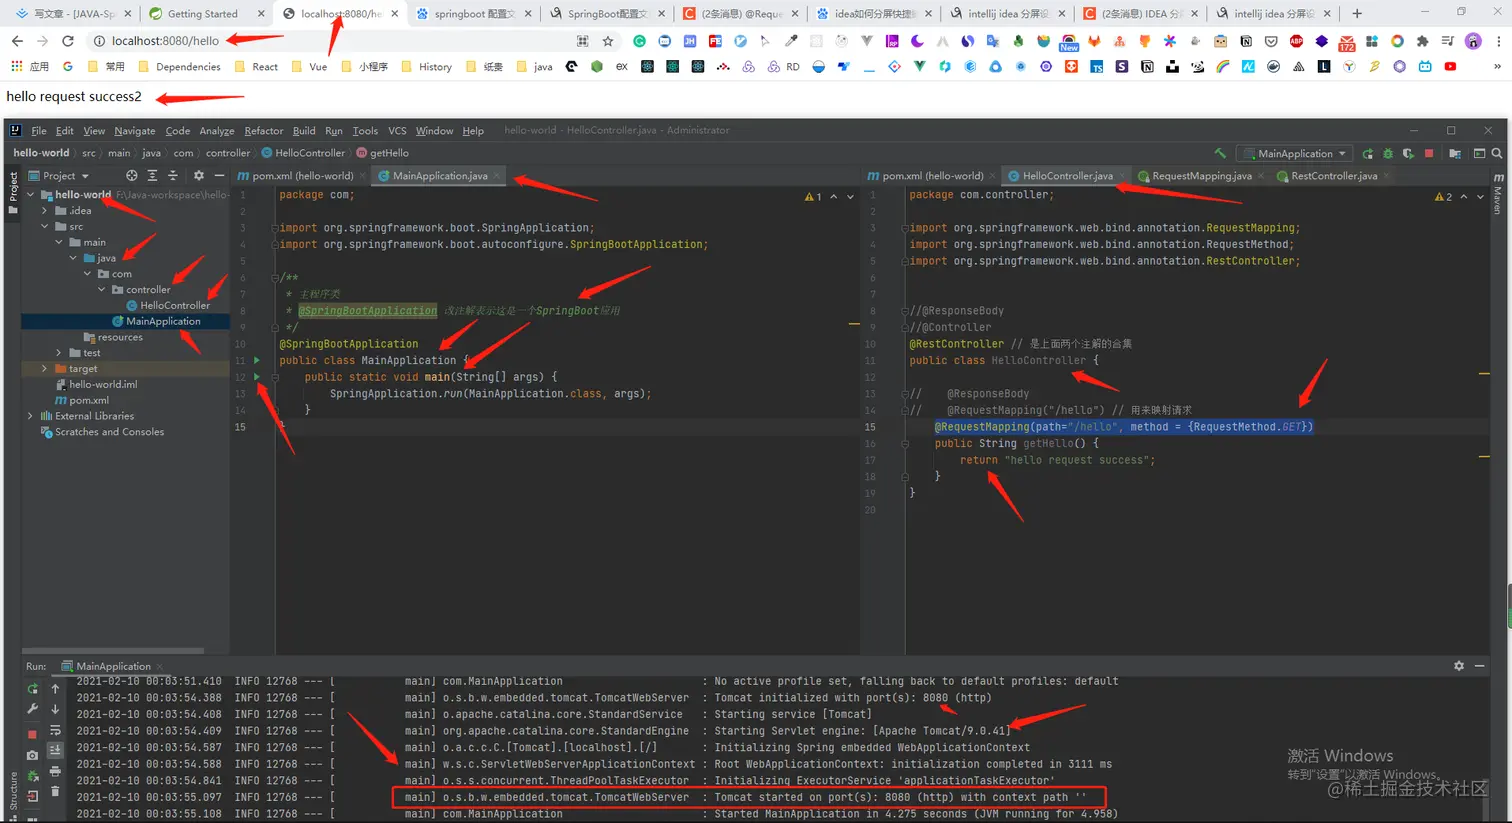Click run gutter arrow beside MainApplication class
This screenshot has height=823, width=1512.
tap(256, 360)
